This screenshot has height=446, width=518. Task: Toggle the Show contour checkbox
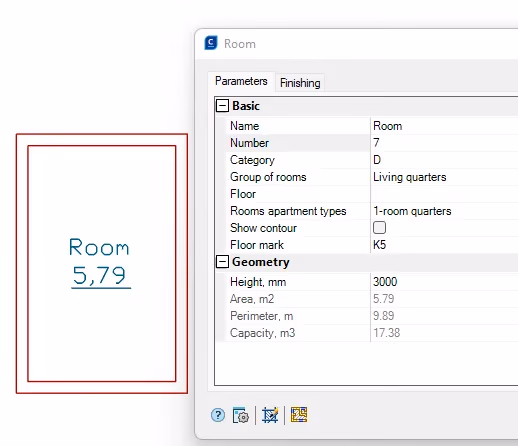(x=379, y=228)
